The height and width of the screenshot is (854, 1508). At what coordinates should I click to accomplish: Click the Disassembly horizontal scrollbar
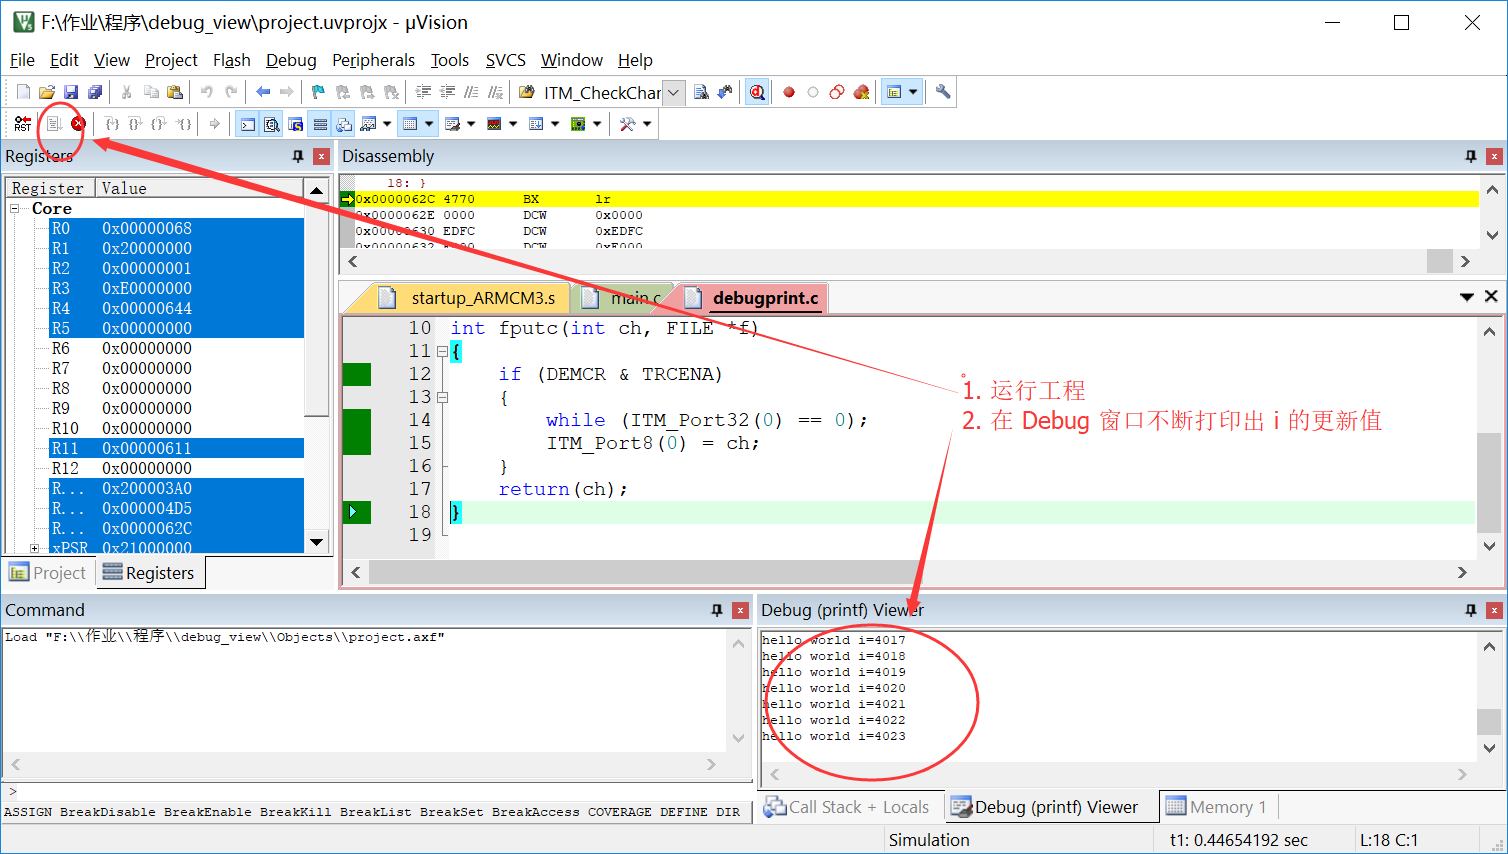pos(900,261)
